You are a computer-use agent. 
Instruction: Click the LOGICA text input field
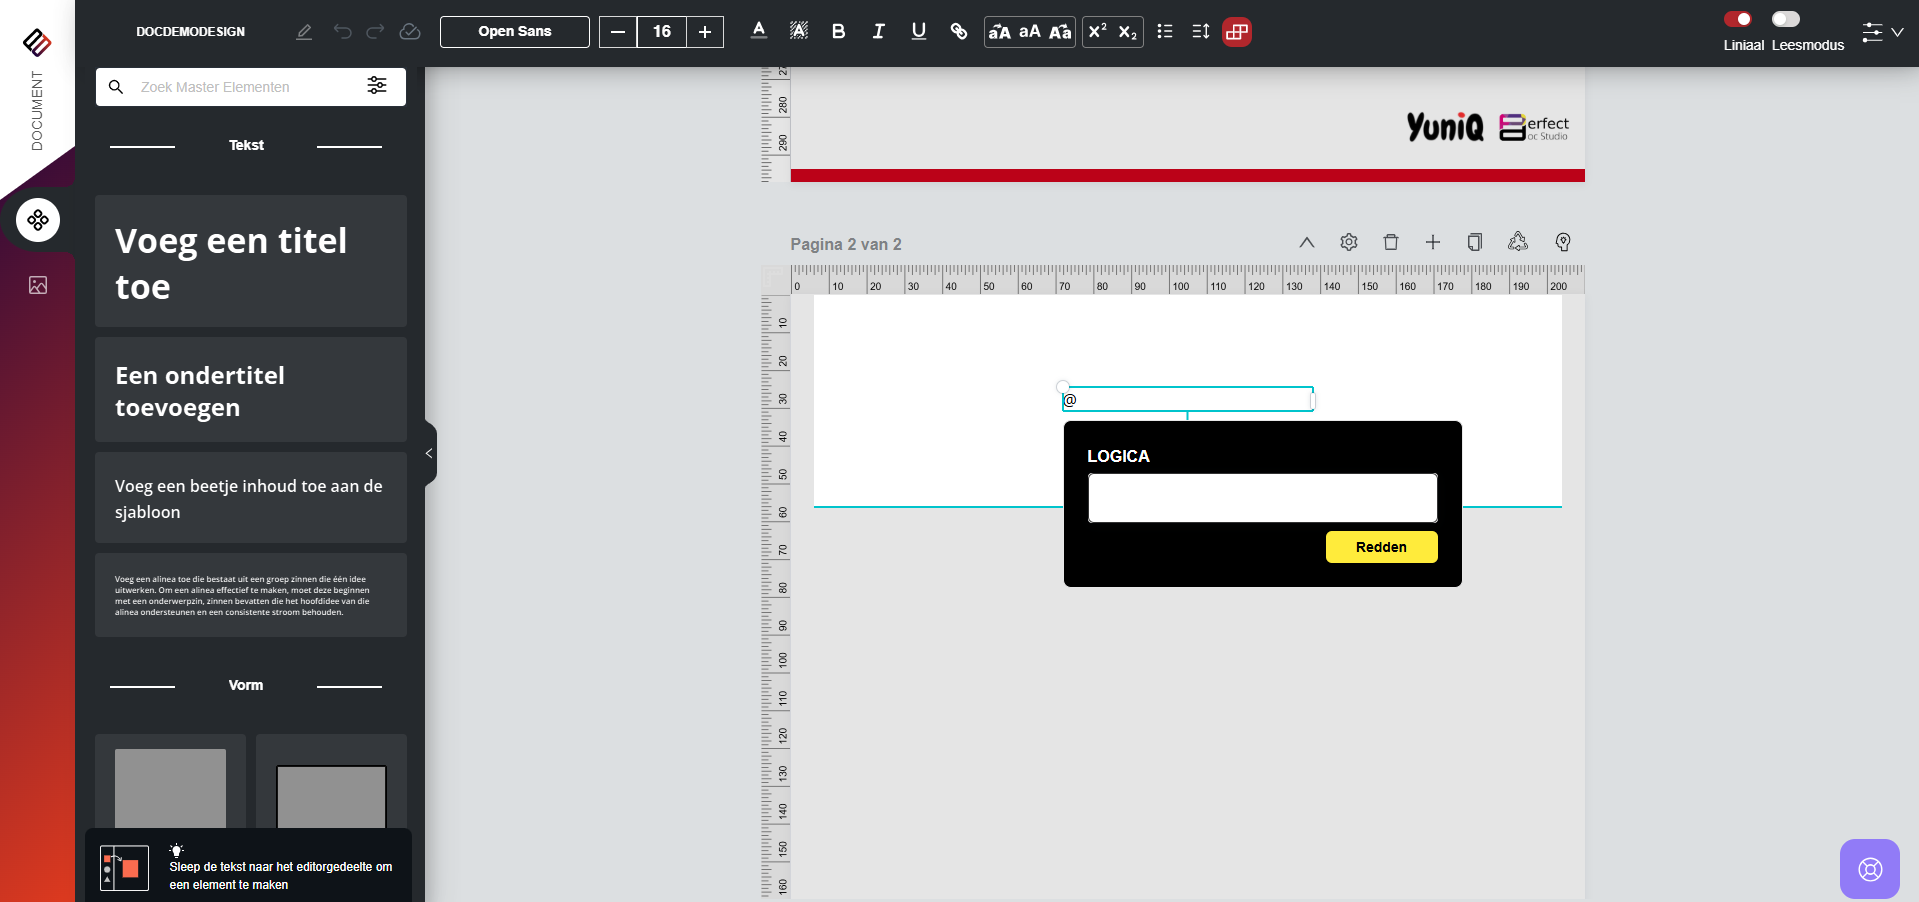[1262, 498]
